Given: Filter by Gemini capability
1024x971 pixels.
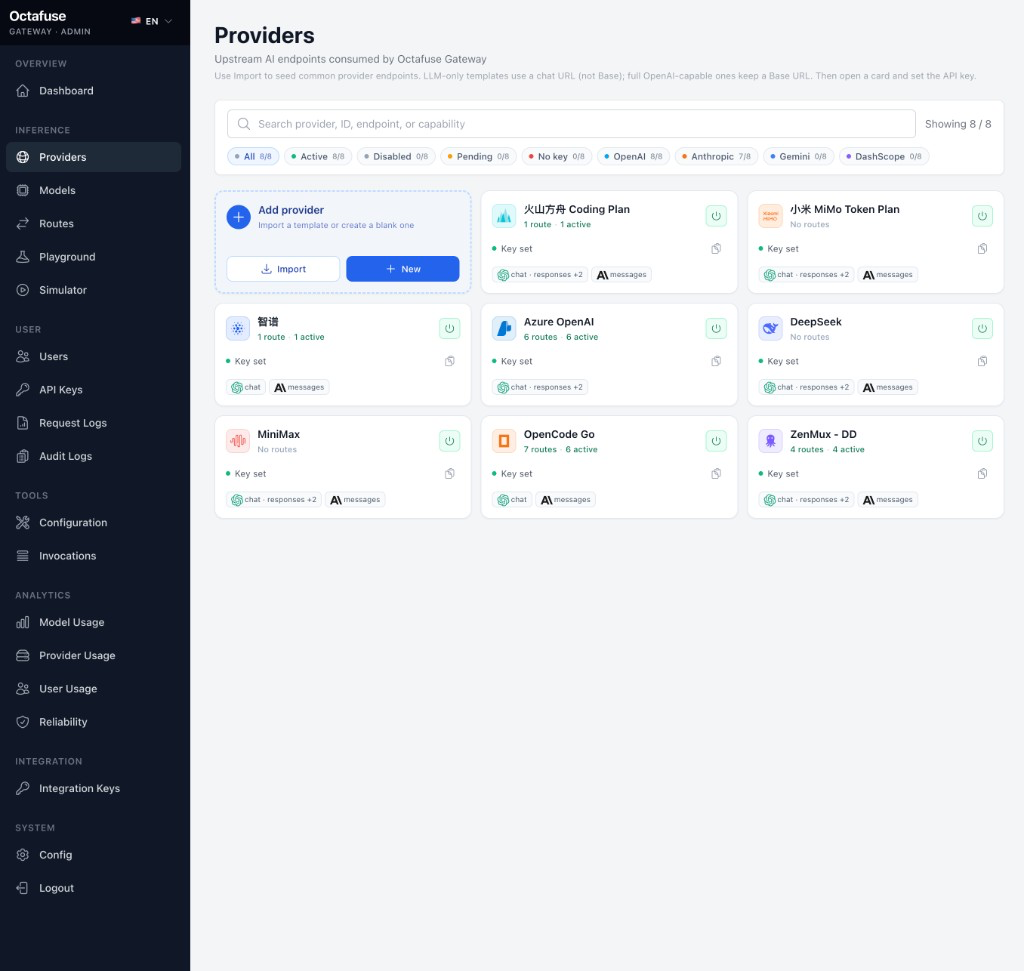Looking at the screenshot, I should click(798, 157).
